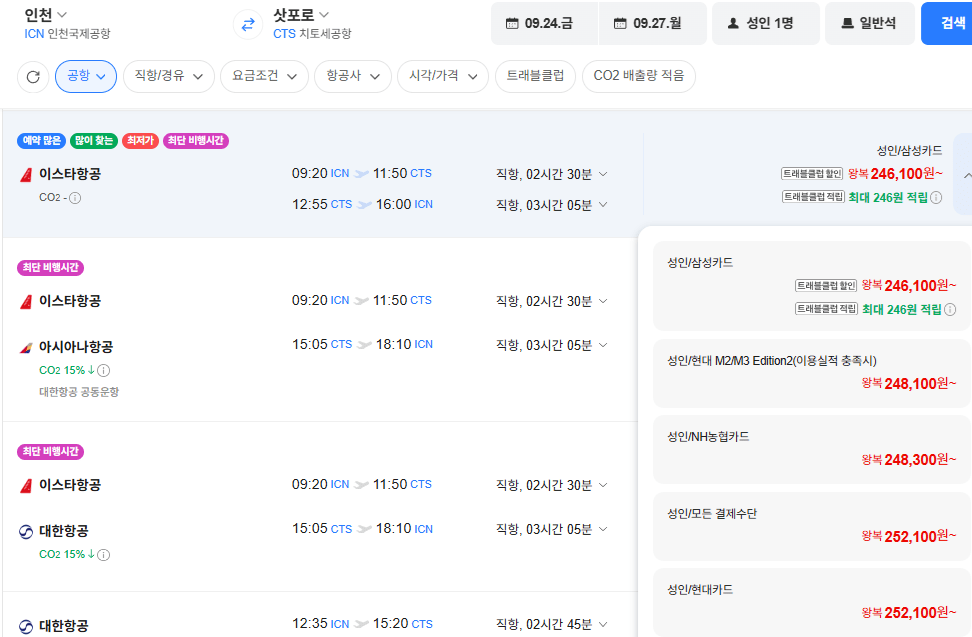Change passenger count 성인 1명

(x=766, y=24)
